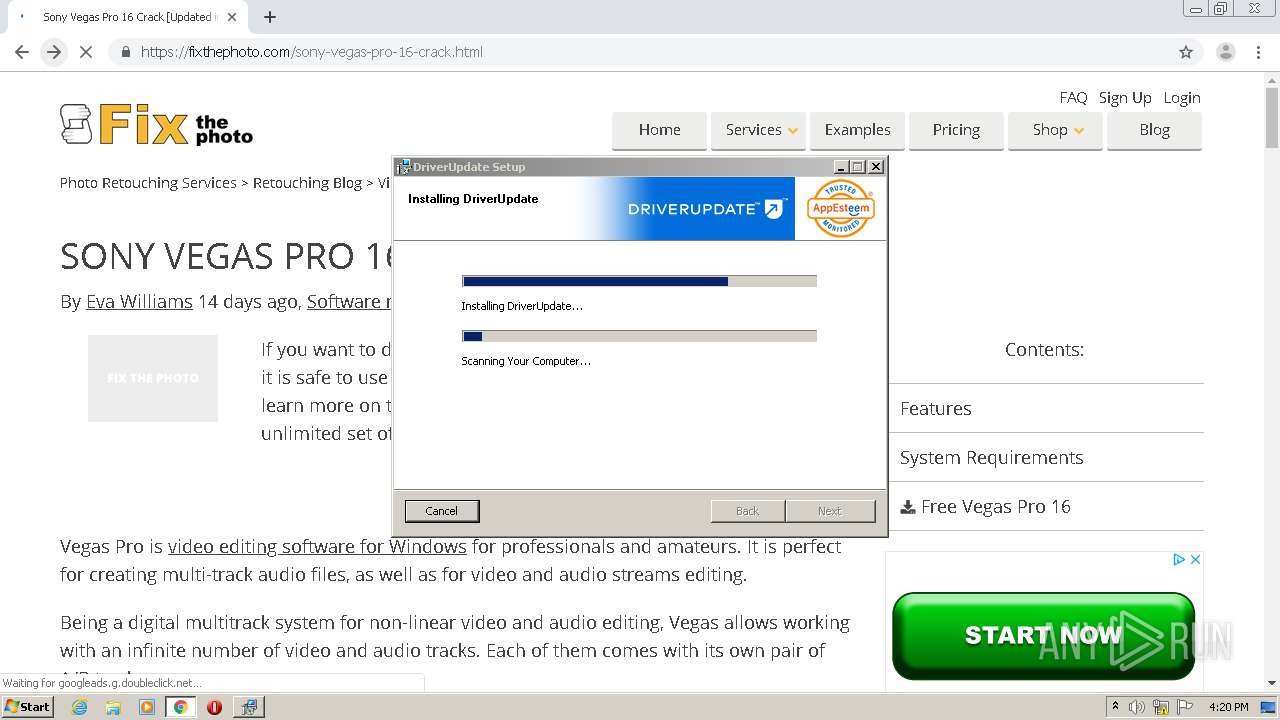Click the green START NOW ad button
This screenshot has height=720, width=1280.
pos(1043,636)
